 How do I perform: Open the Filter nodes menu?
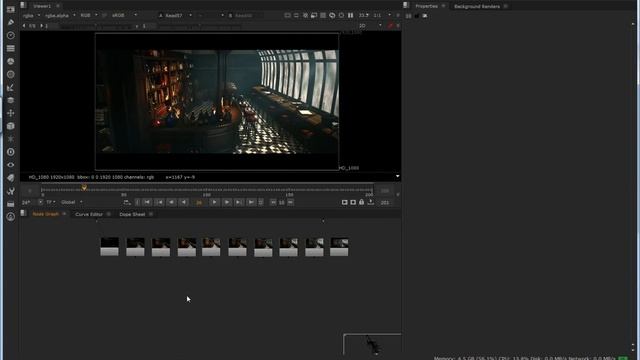pyautogui.click(x=11, y=74)
